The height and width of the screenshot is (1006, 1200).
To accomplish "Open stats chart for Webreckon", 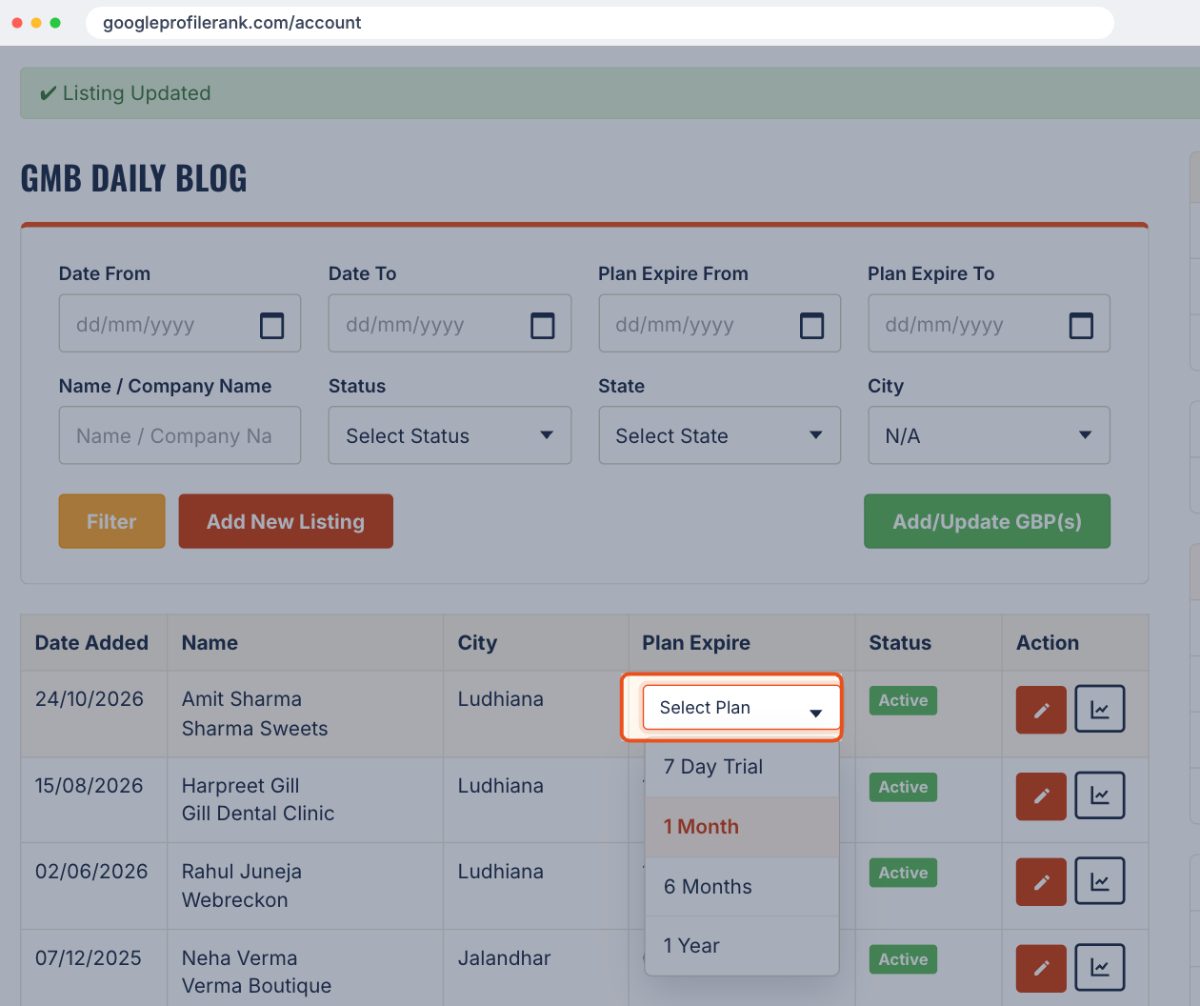I will [1100, 882].
